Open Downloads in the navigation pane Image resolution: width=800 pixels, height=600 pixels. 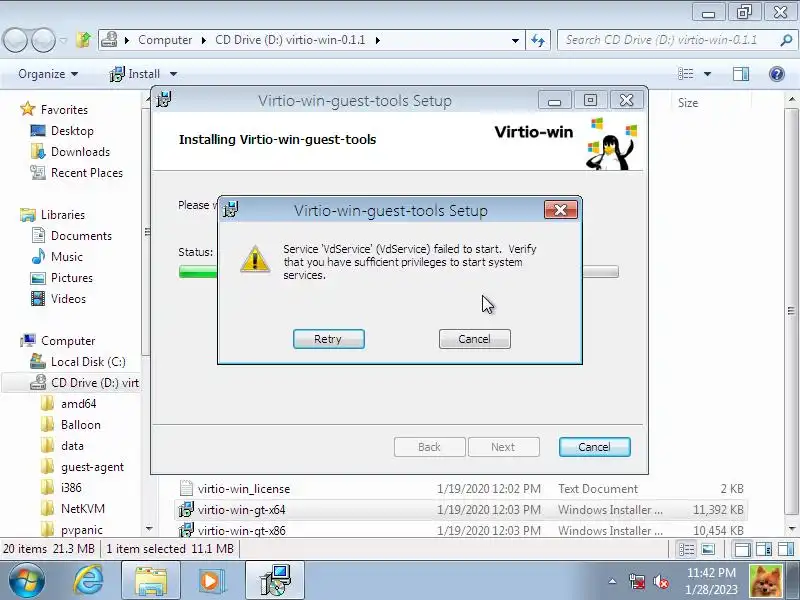coord(70,152)
